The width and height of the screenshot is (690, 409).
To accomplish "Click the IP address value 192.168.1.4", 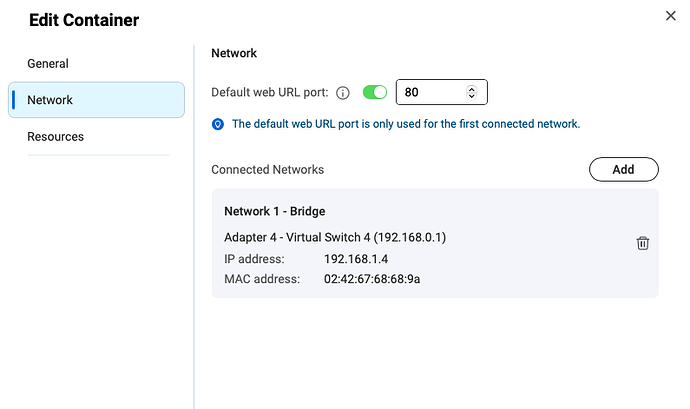I will pos(355,259).
